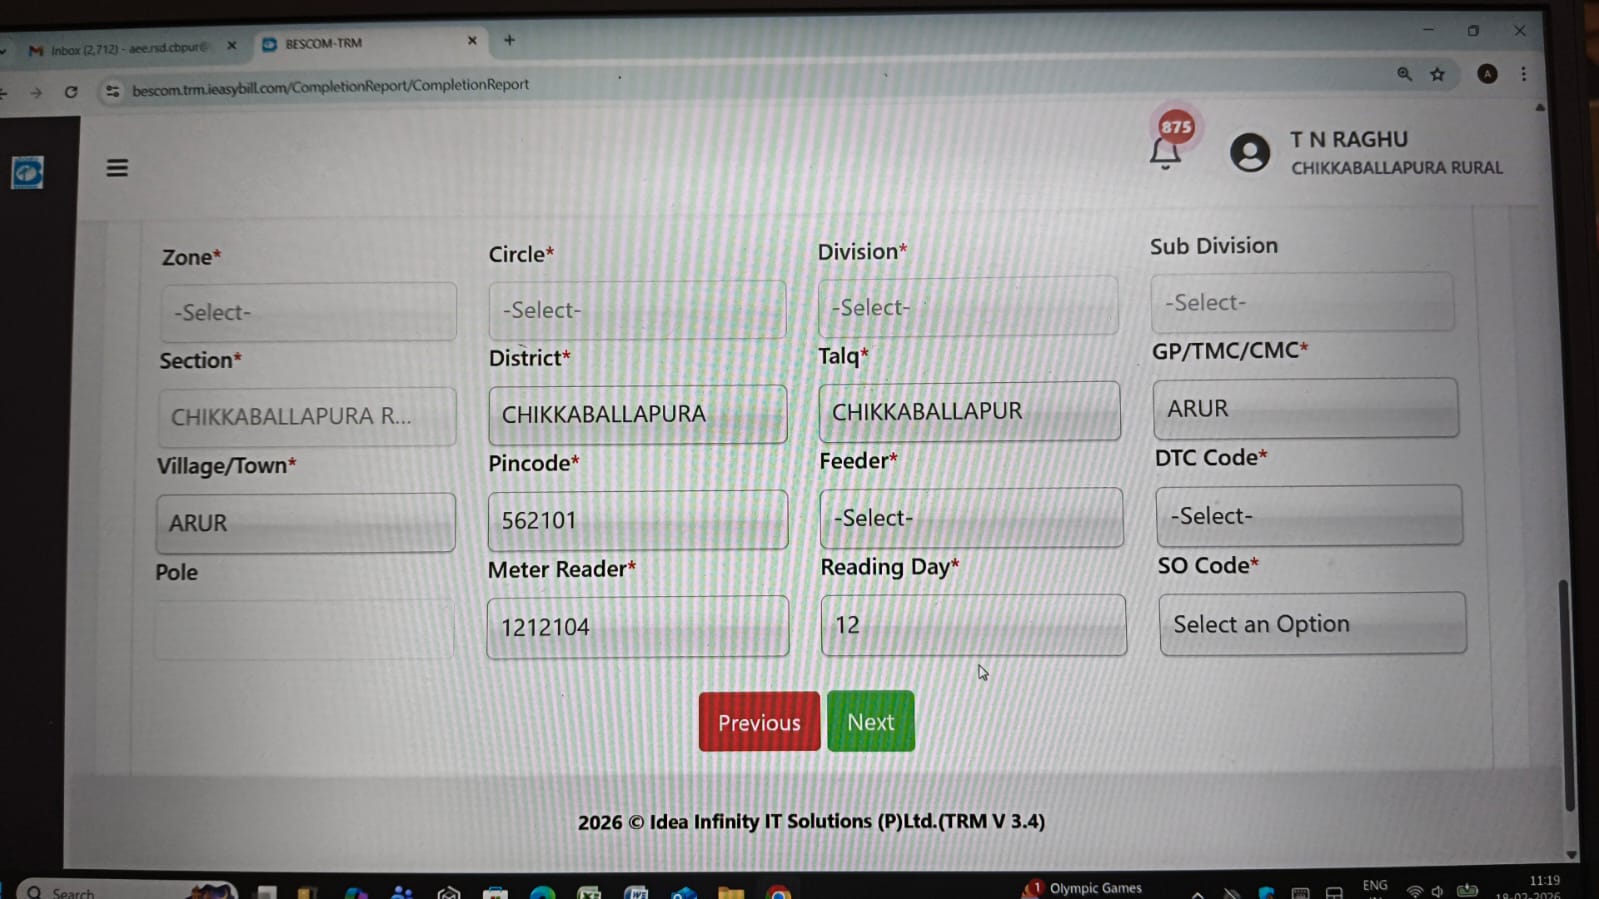Click the empty Pole input field

304,630
